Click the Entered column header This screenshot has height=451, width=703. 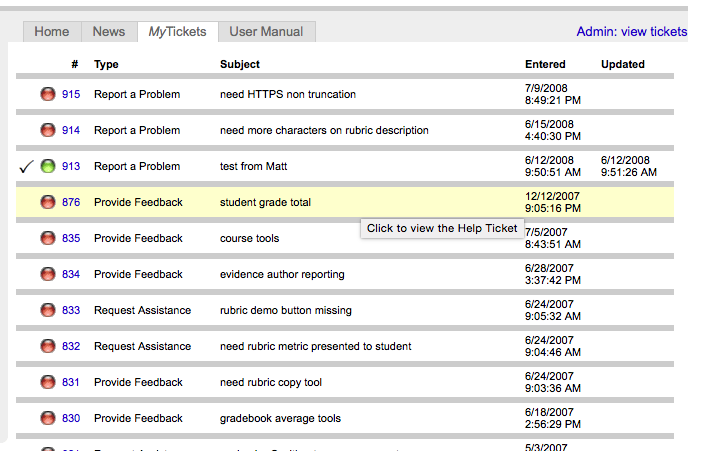(x=545, y=64)
